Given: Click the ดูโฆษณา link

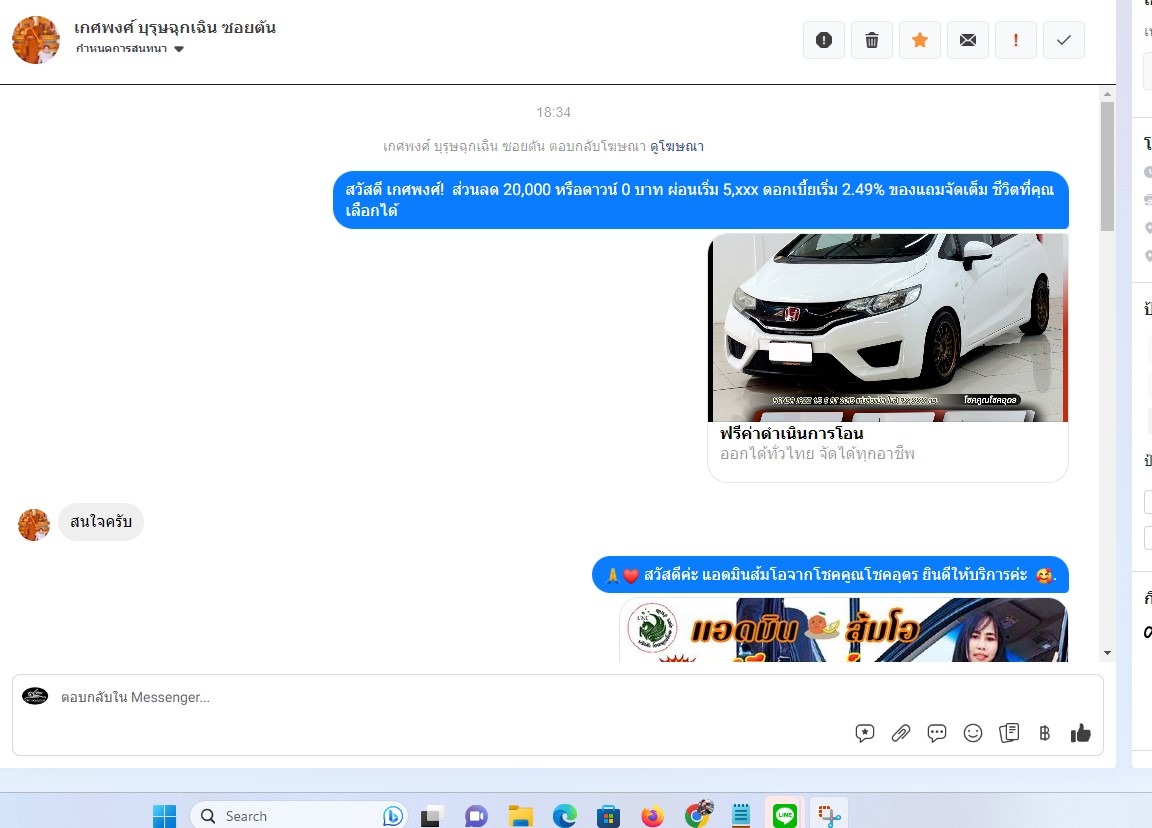Looking at the screenshot, I should (x=677, y=146).
